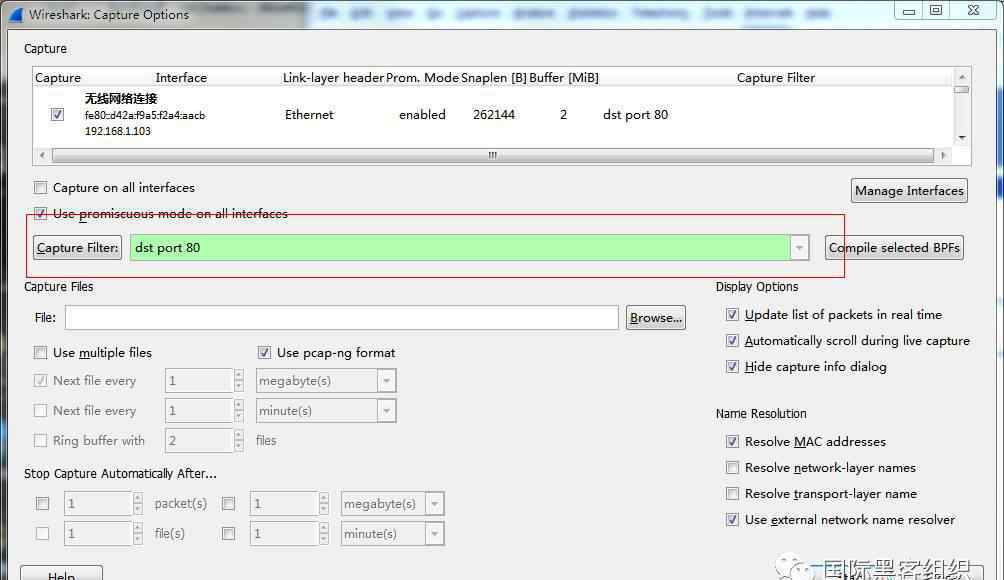
Task: Check the Next file every megabyte(s) box
Action: click(40, 381)
